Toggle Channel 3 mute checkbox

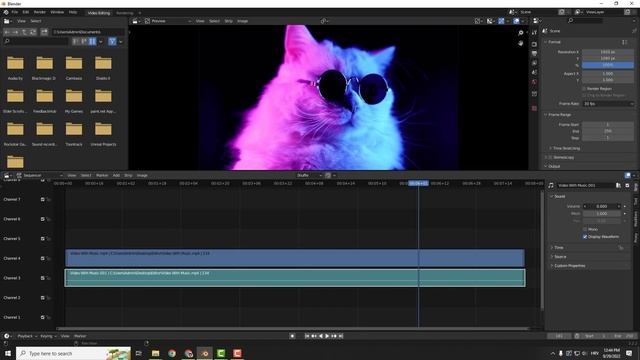42,278
